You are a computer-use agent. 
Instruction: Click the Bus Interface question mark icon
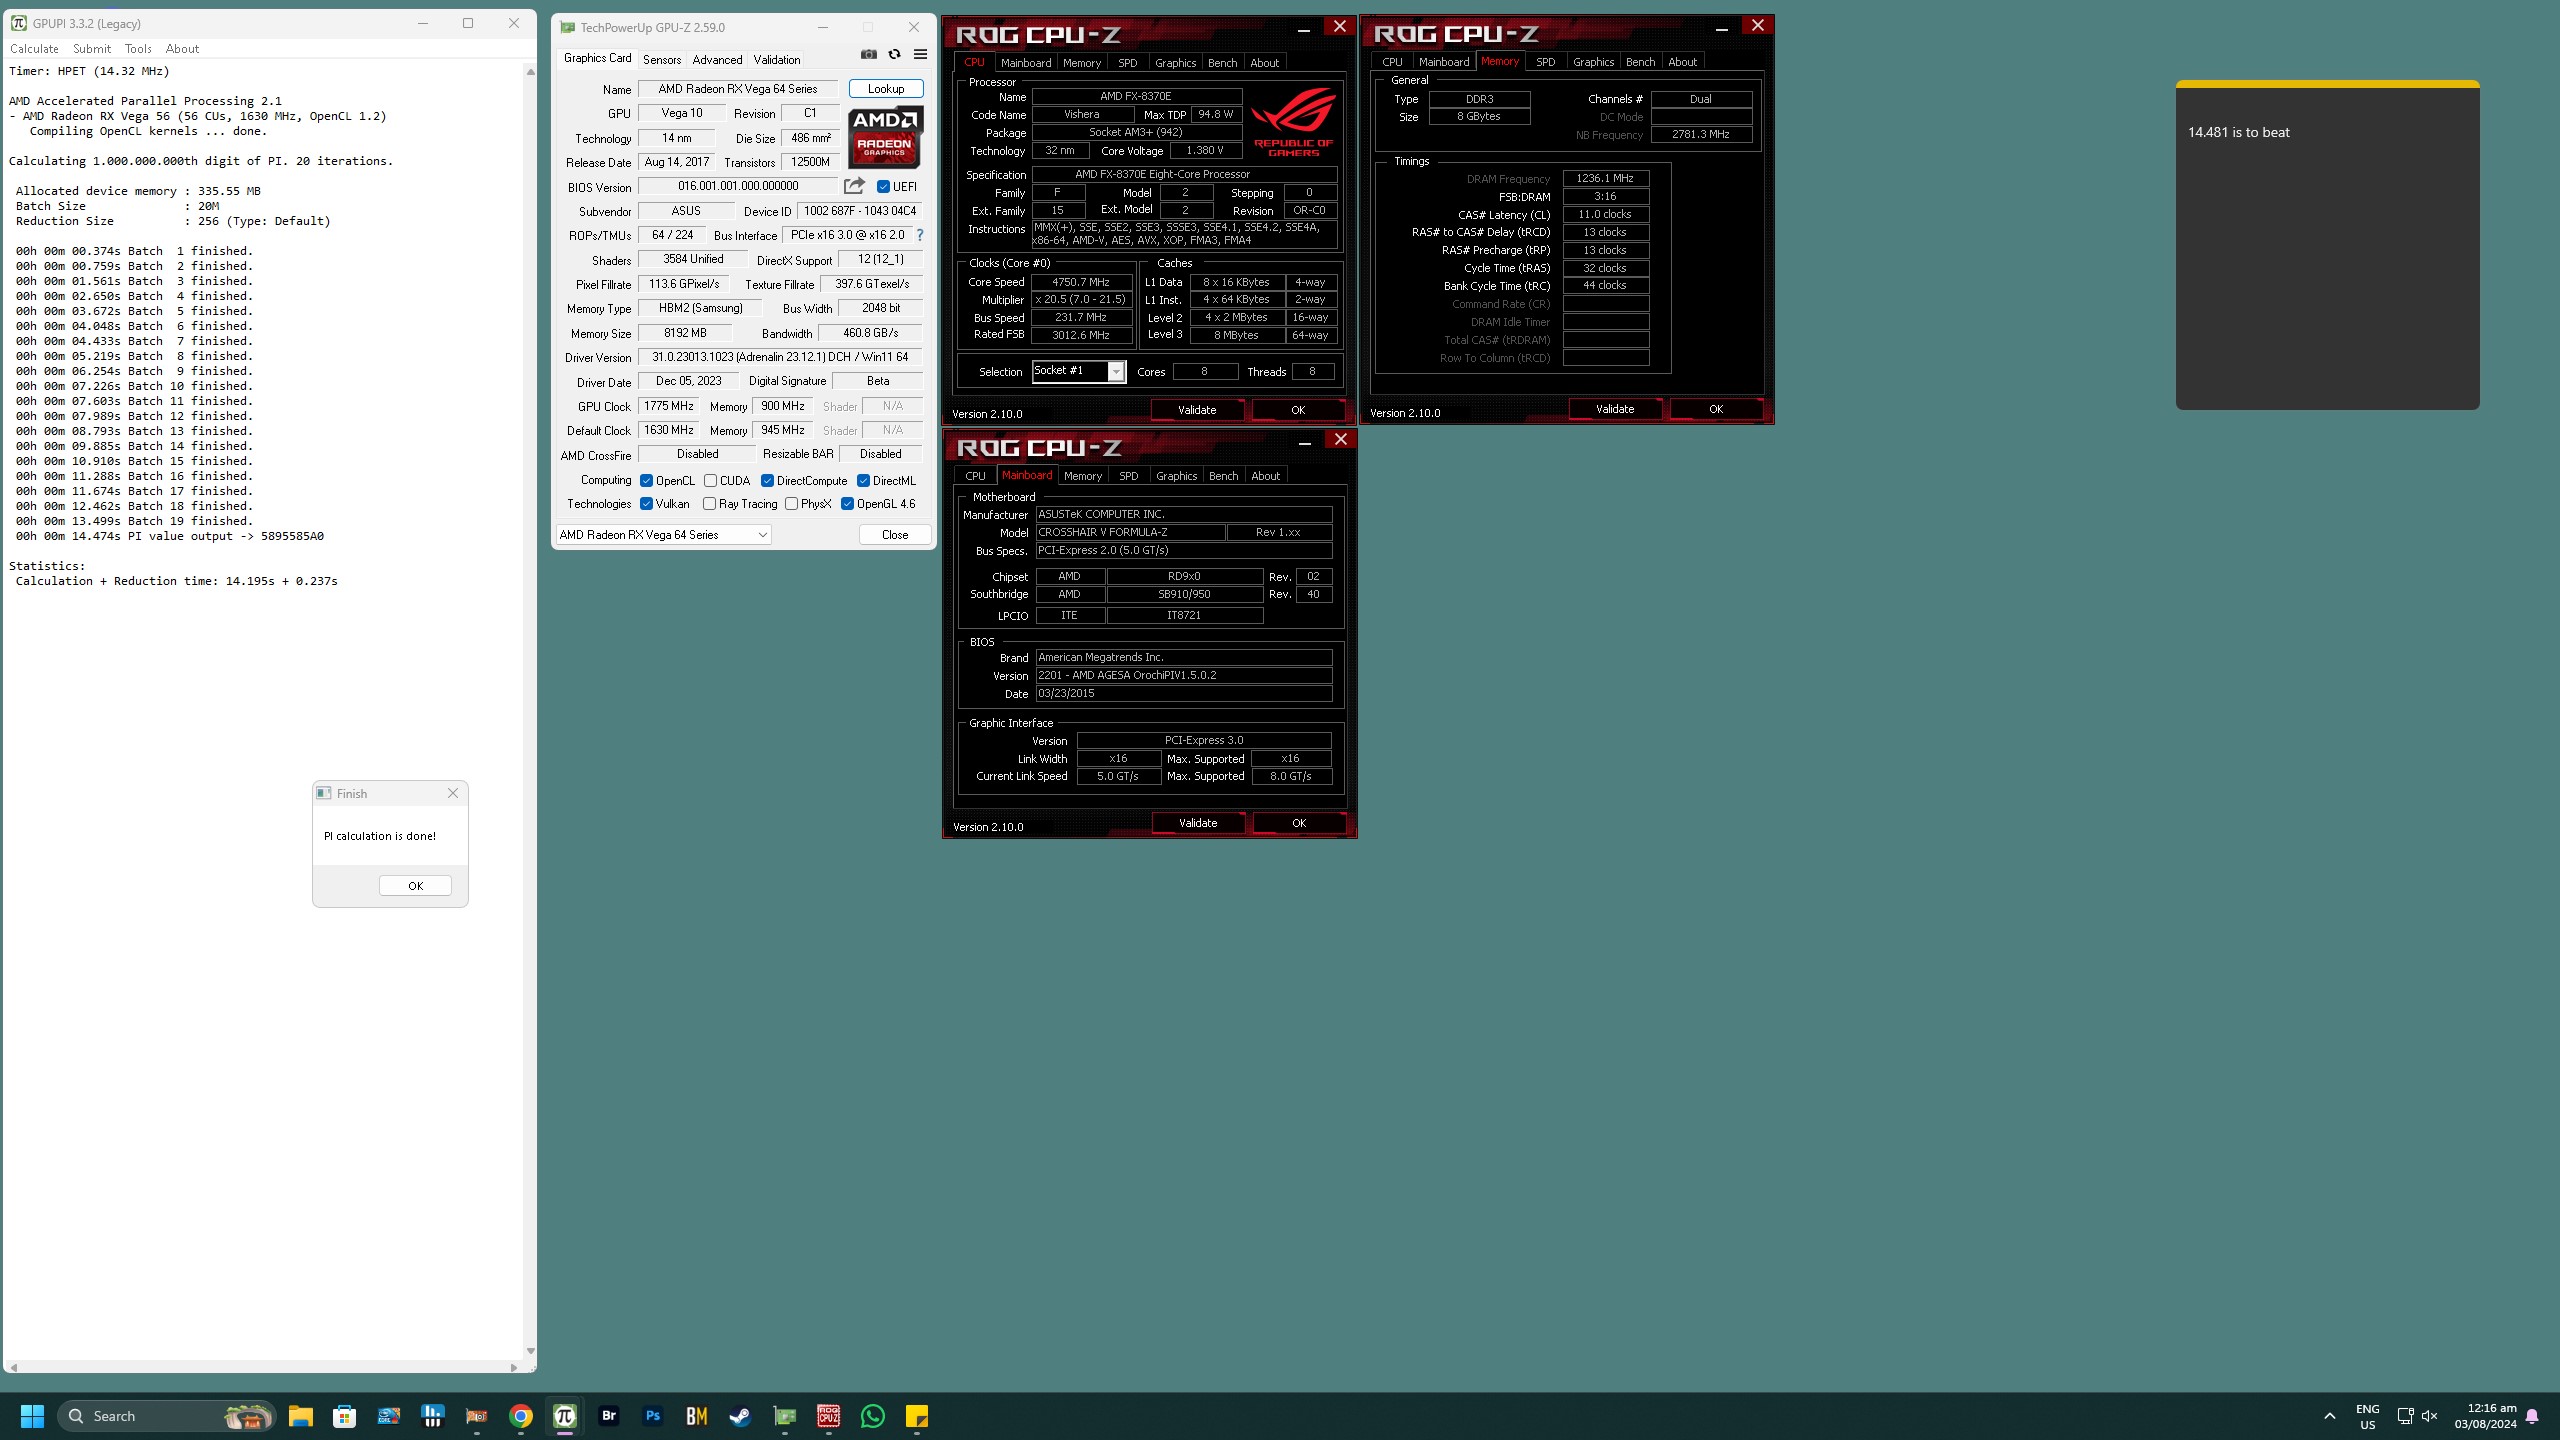click(x=920, y=235)
